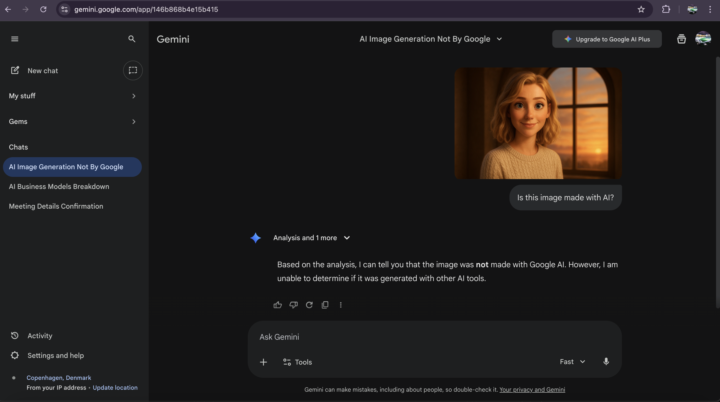720x402 pixels.
Task: Activate the microphone voice input
Action: tap(606, 362)
